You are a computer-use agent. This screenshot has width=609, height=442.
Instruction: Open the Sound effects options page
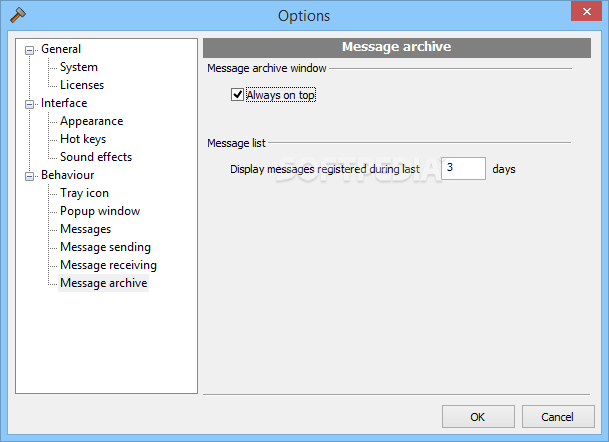click(96, 157)
